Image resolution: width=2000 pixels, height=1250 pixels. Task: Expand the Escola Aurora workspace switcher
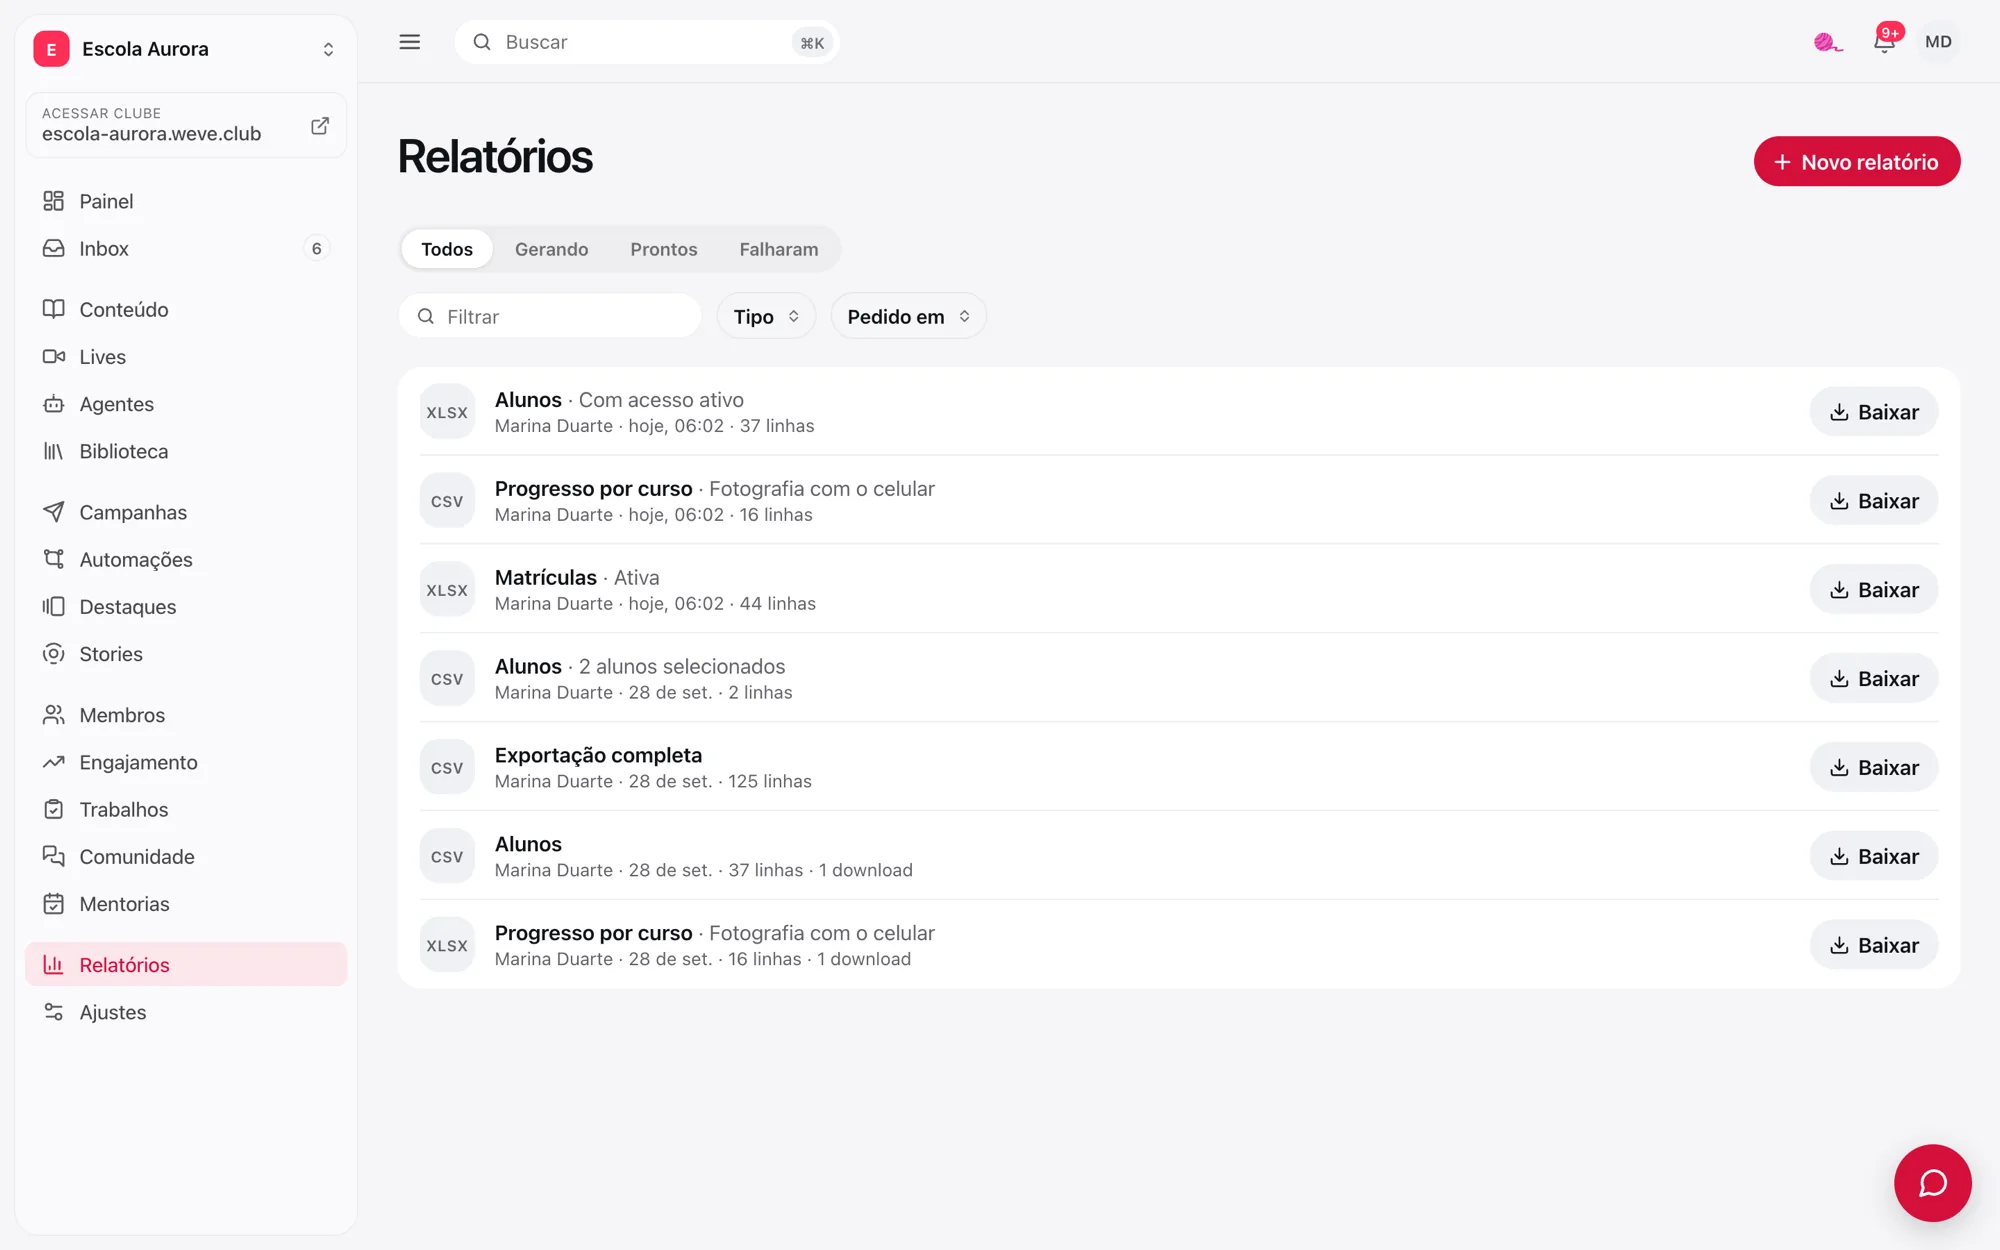coord(186,49)
